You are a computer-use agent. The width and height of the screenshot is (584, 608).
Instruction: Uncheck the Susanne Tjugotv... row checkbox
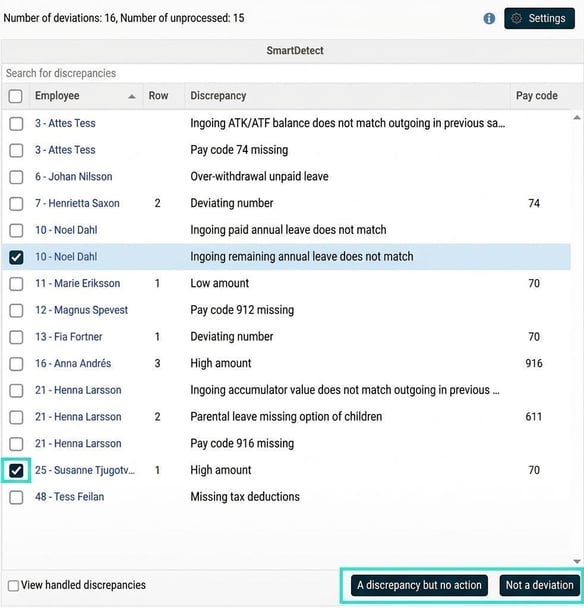coord(16,471)
